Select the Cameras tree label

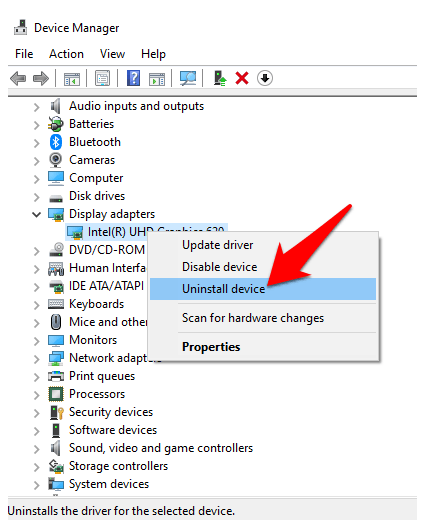pos(92,160)
